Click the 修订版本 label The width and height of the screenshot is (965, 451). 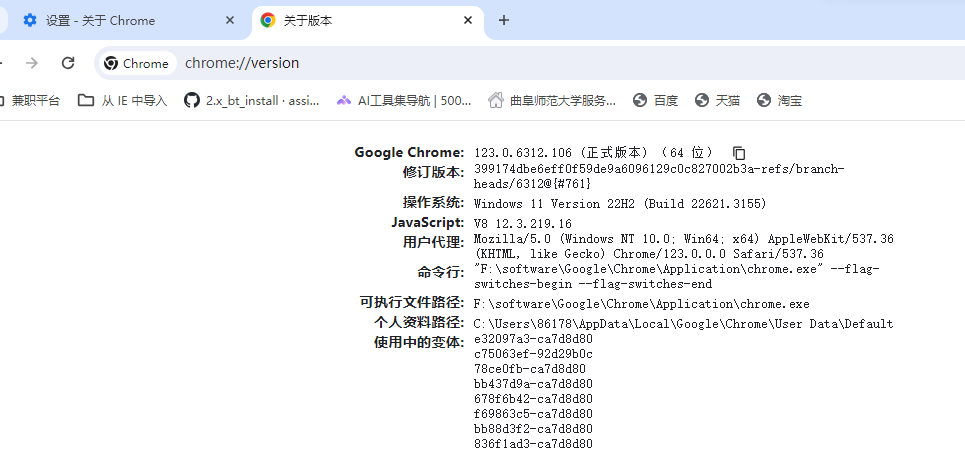[x=433, y=172]
